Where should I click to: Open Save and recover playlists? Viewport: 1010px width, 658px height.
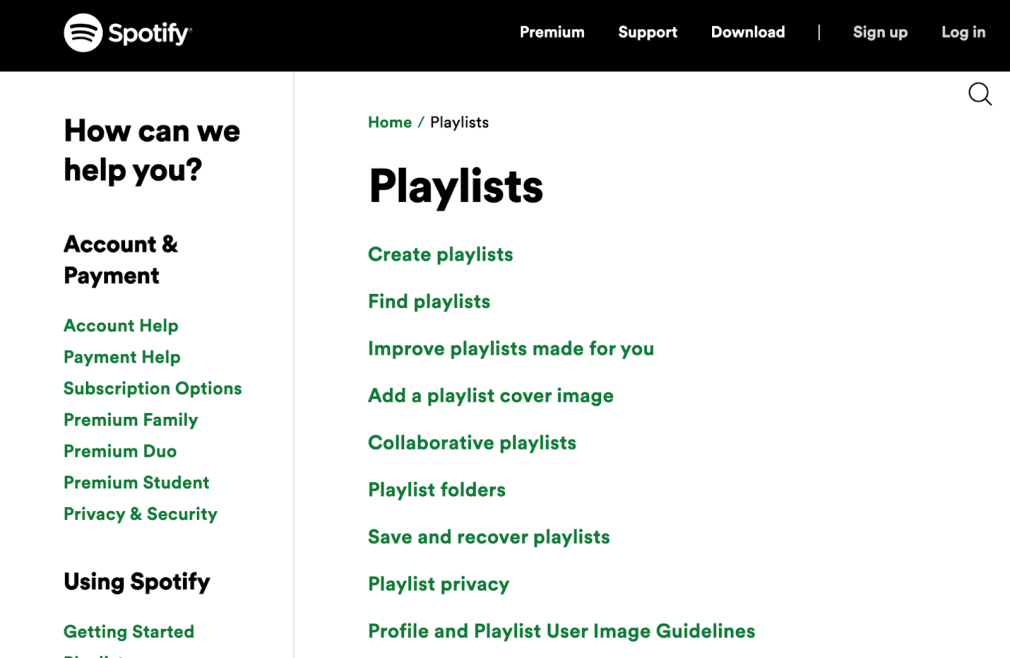[489, 536]
